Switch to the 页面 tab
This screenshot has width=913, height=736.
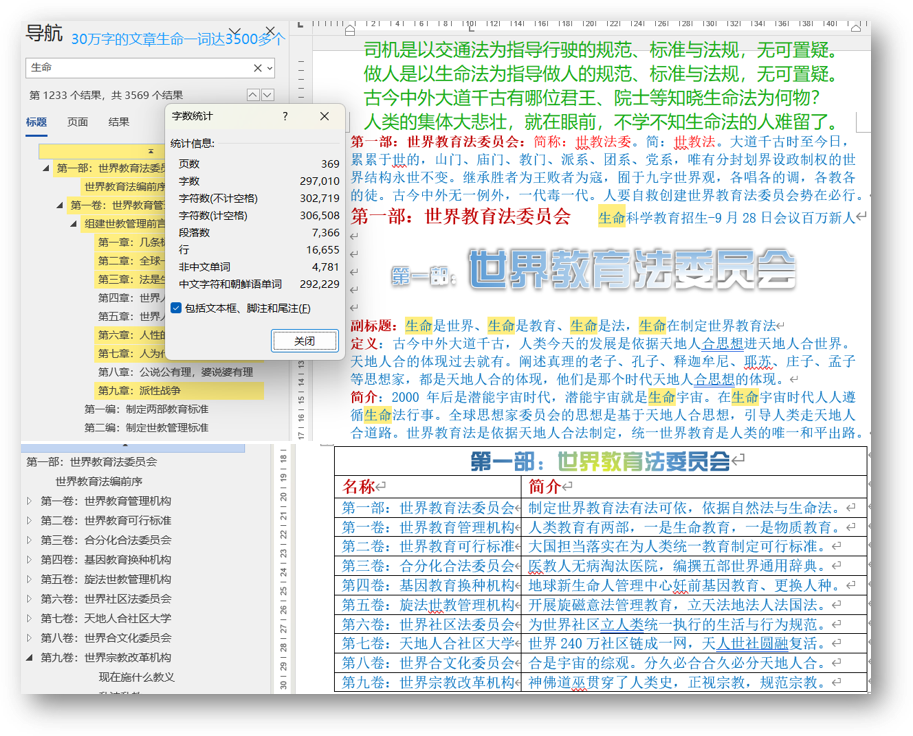pyautogui.click(x=77, y=122)
